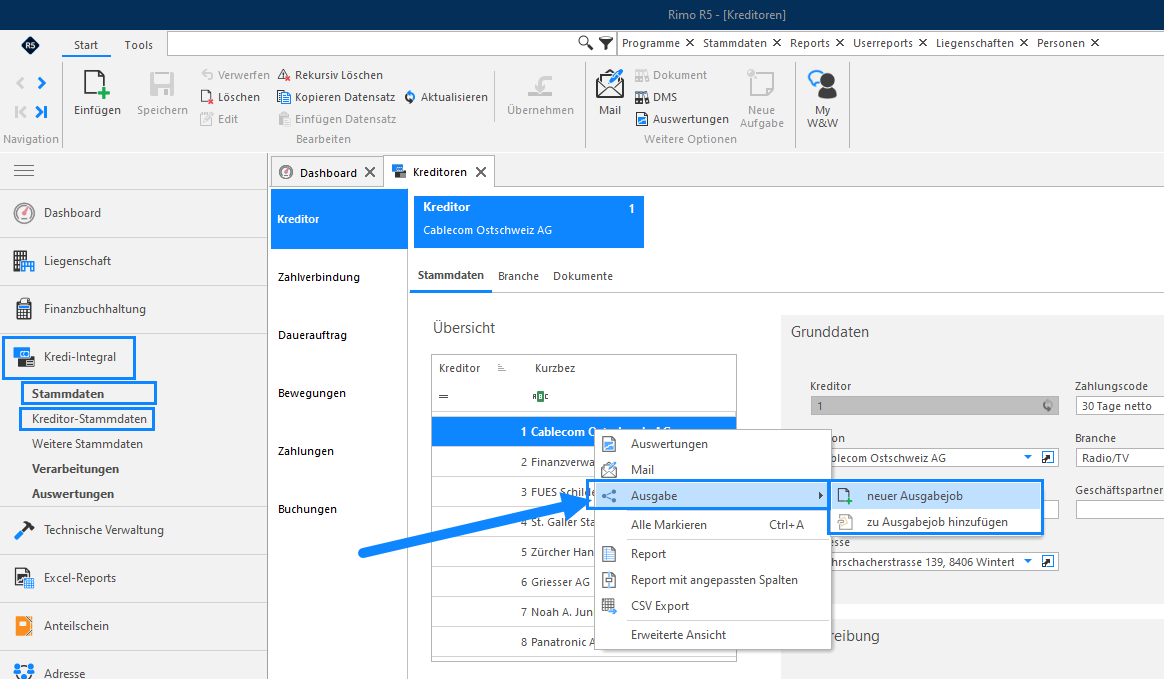Switch to the Branche tab
The image size is (1164, 679).
point(518,276)
